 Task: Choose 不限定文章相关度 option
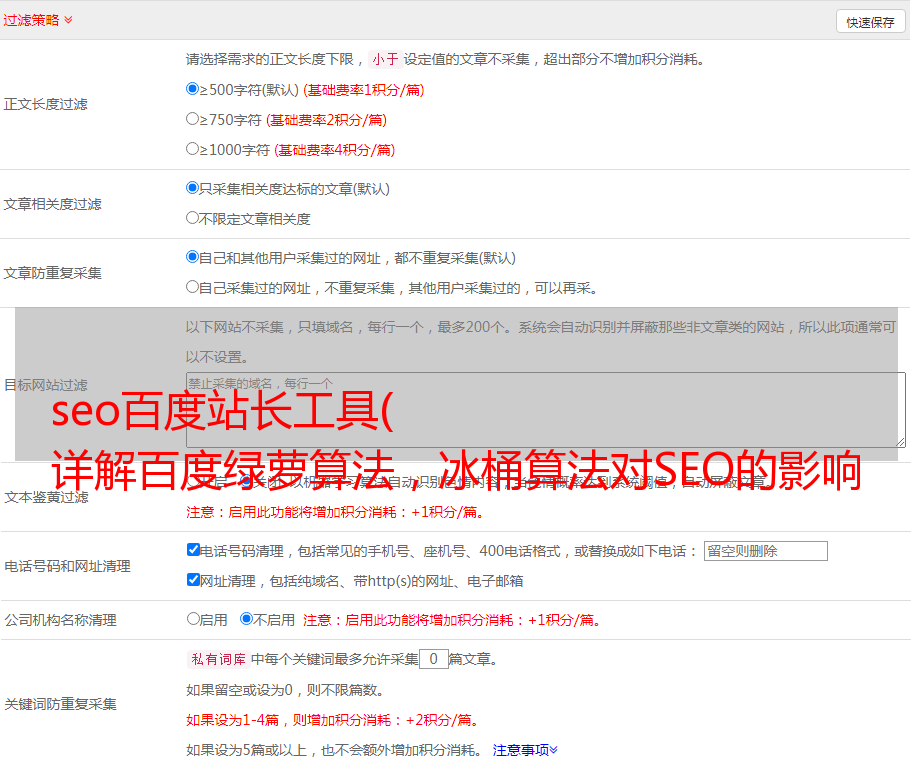pyautogui.click(x=192, y=218)
